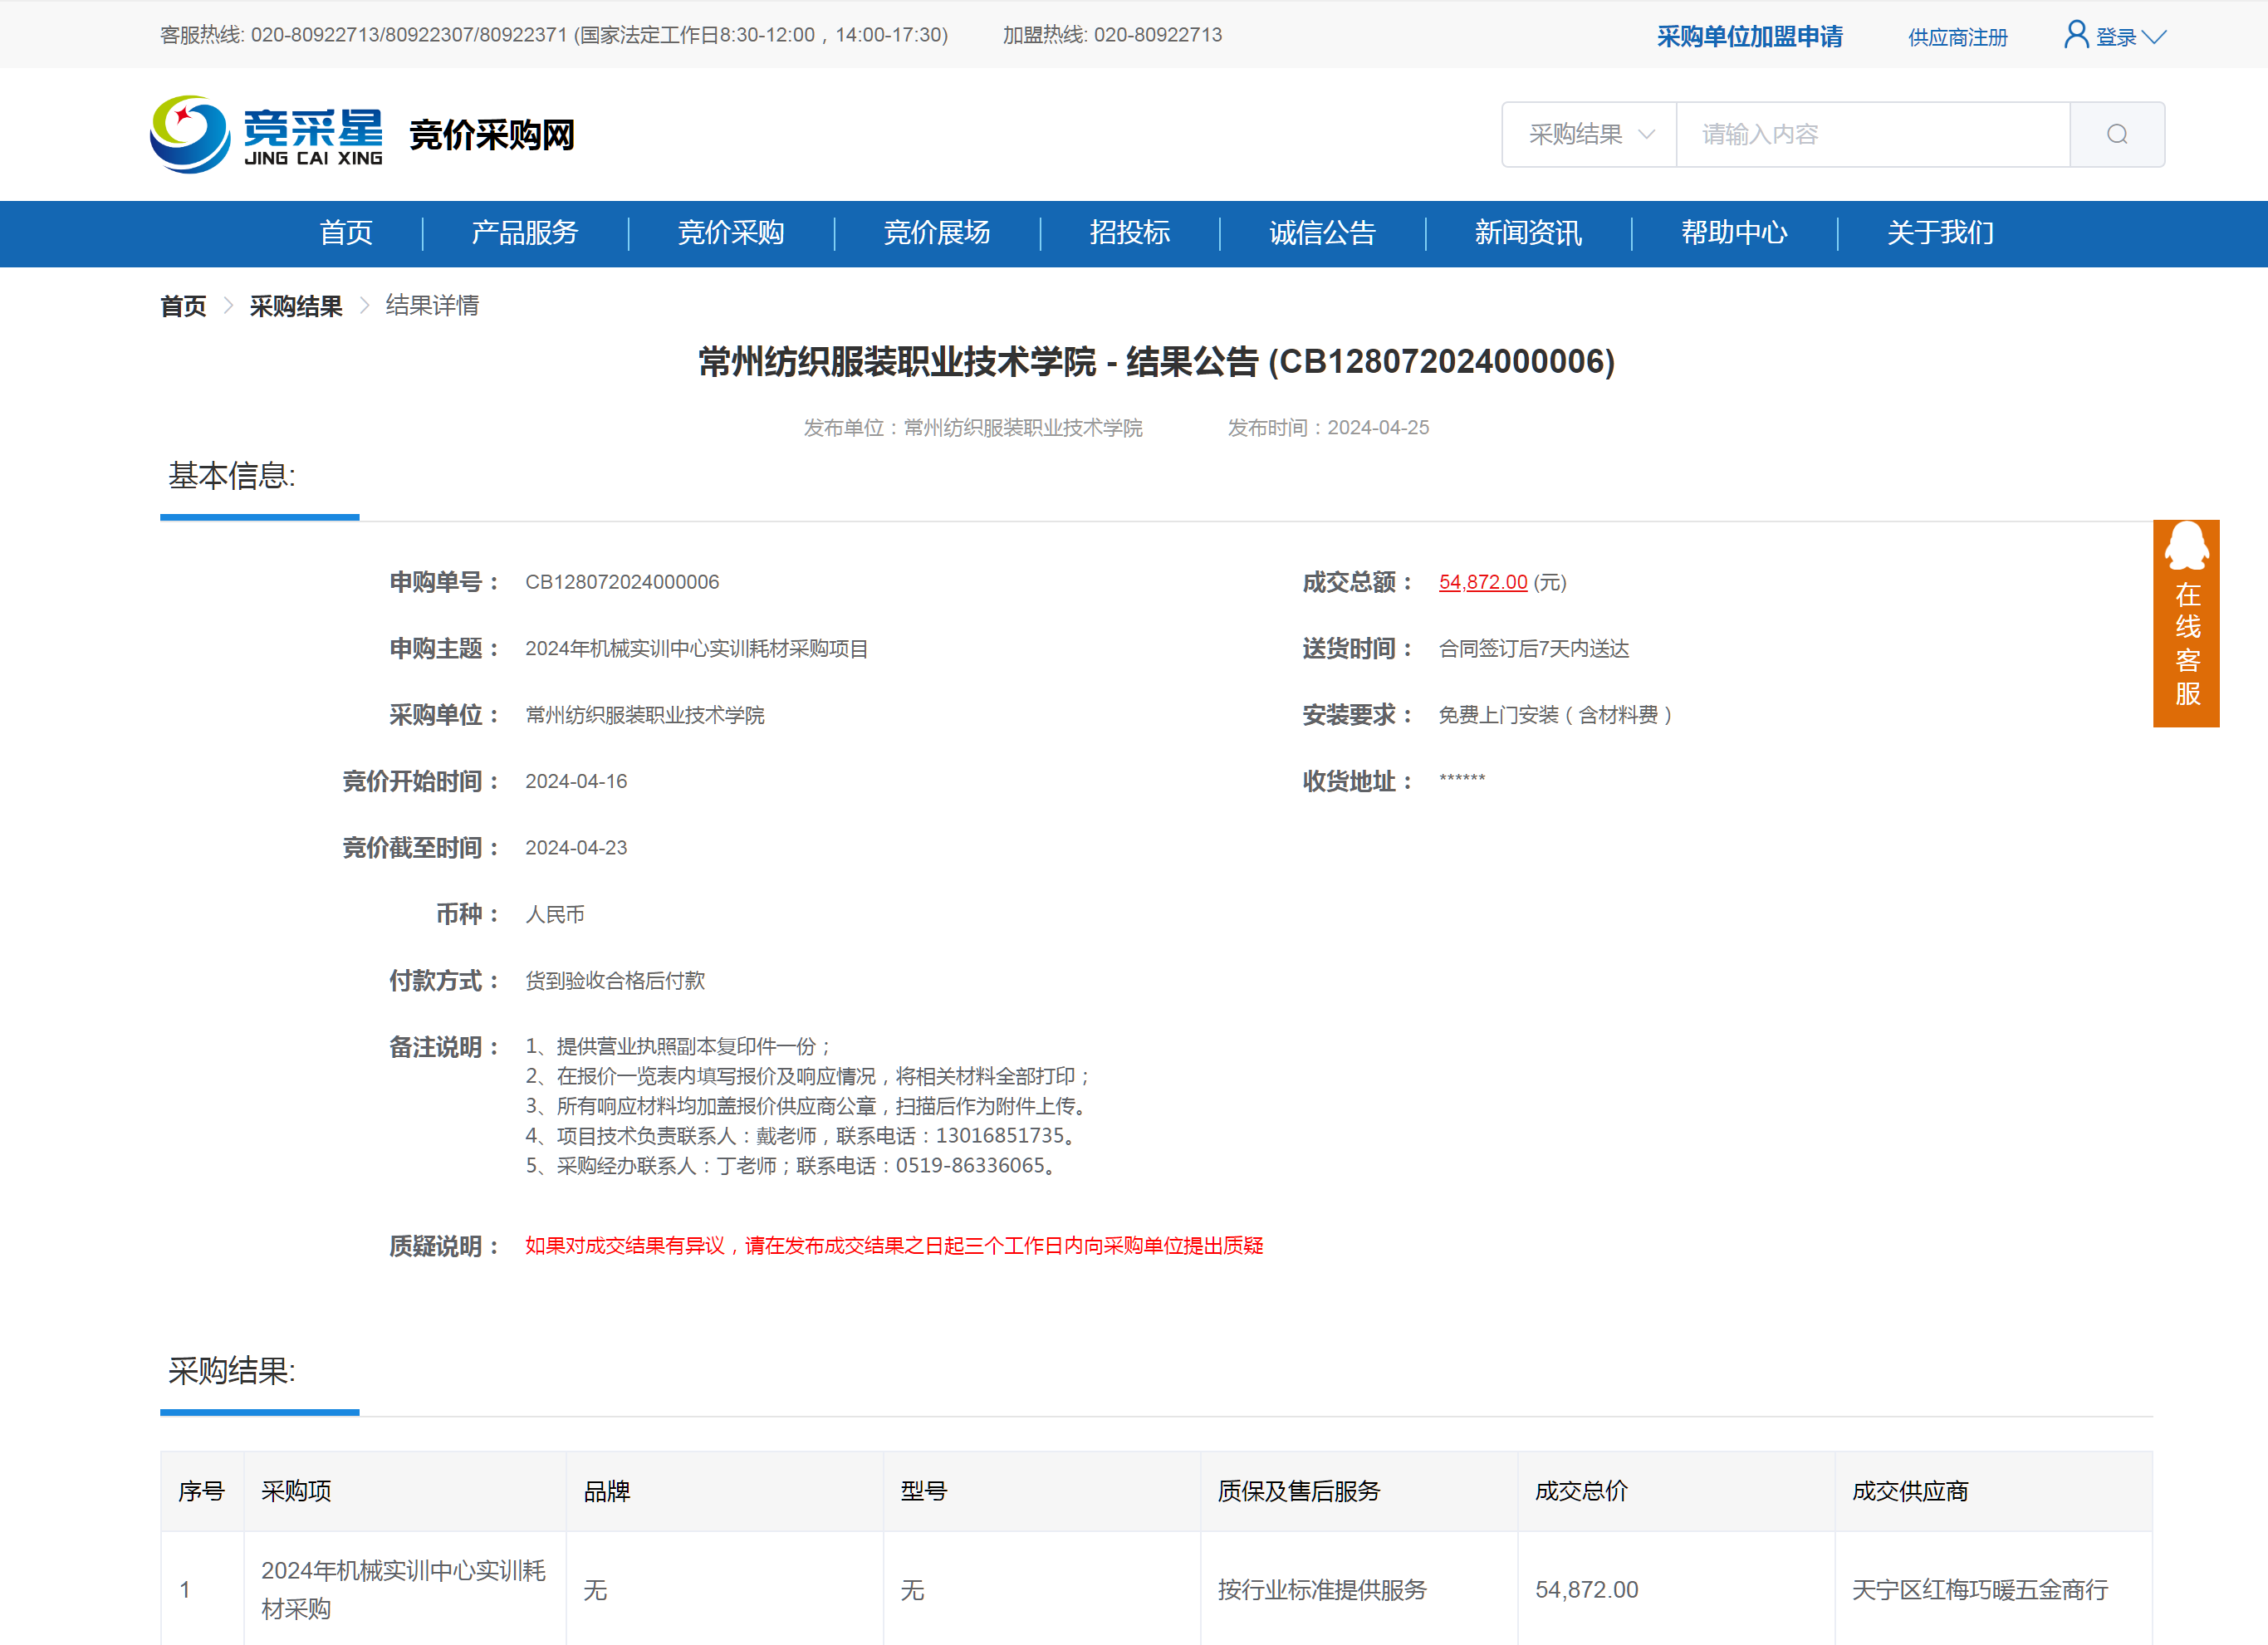
Task: Click the user profile icon beside 登录
Action: [2076, 35]
